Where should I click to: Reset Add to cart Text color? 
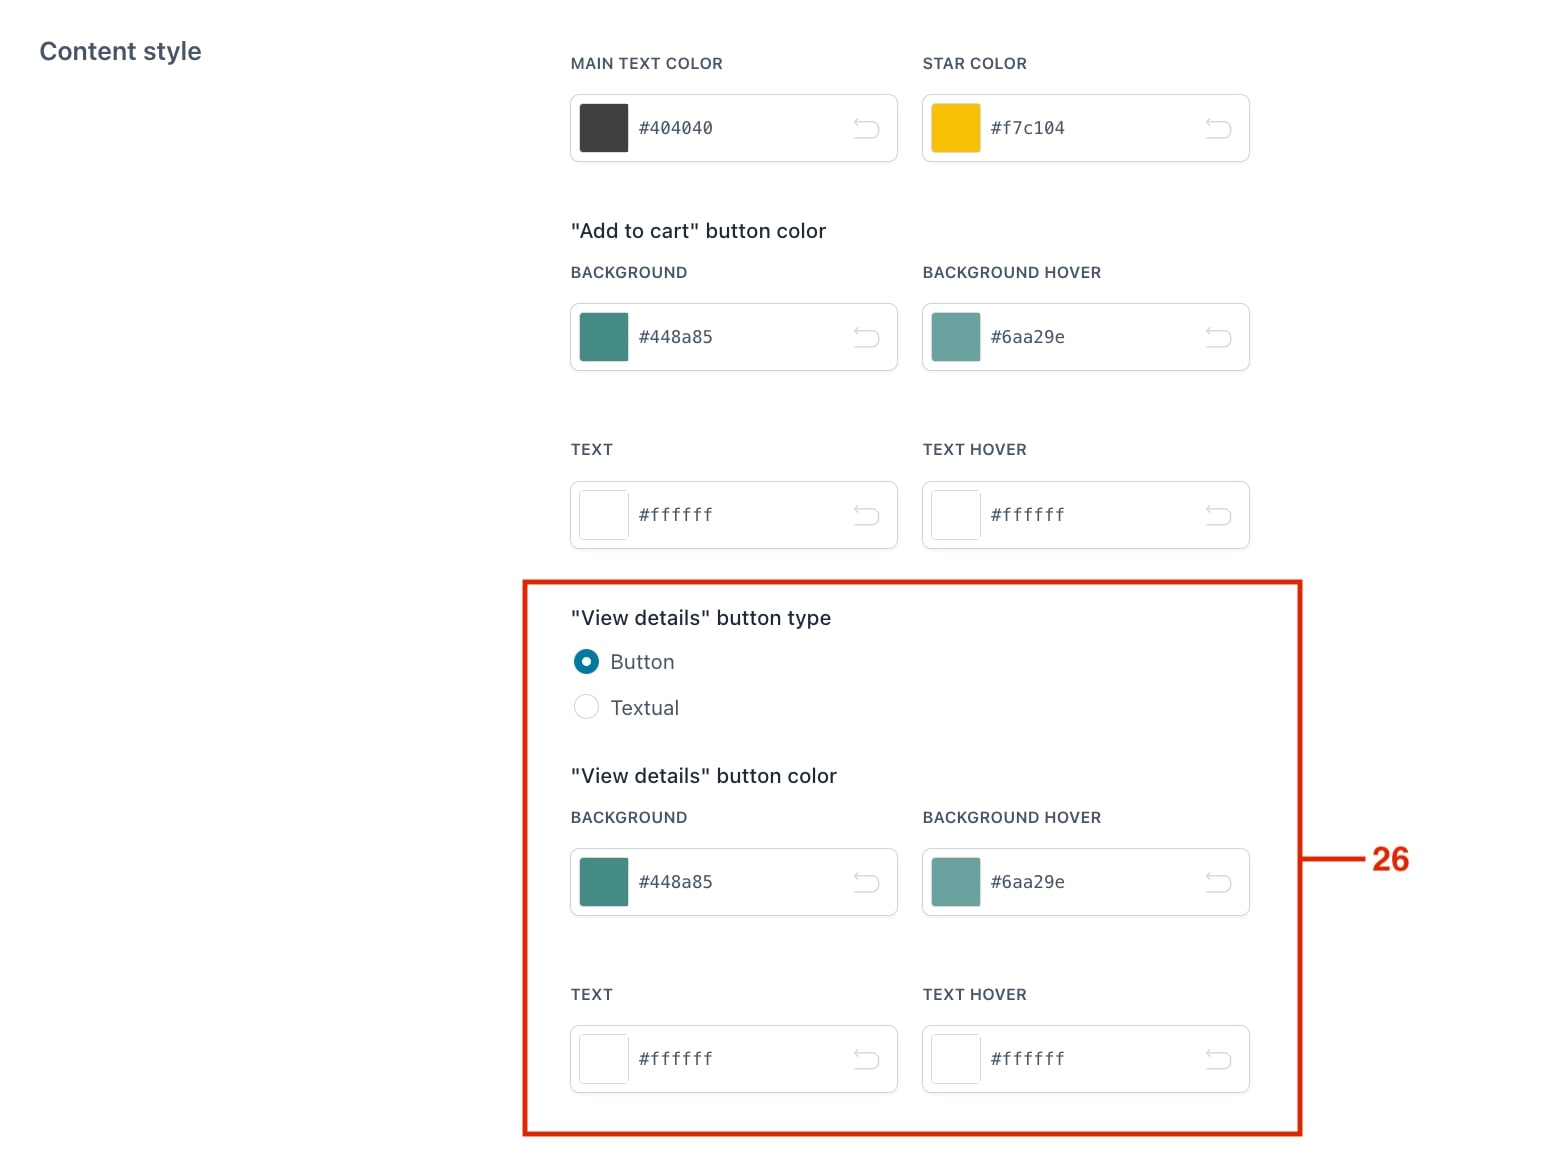[866, 515]
